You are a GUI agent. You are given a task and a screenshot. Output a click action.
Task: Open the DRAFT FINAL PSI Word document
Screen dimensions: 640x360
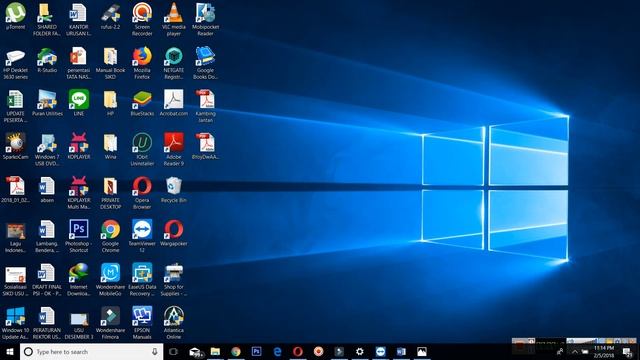coord(47,280)
